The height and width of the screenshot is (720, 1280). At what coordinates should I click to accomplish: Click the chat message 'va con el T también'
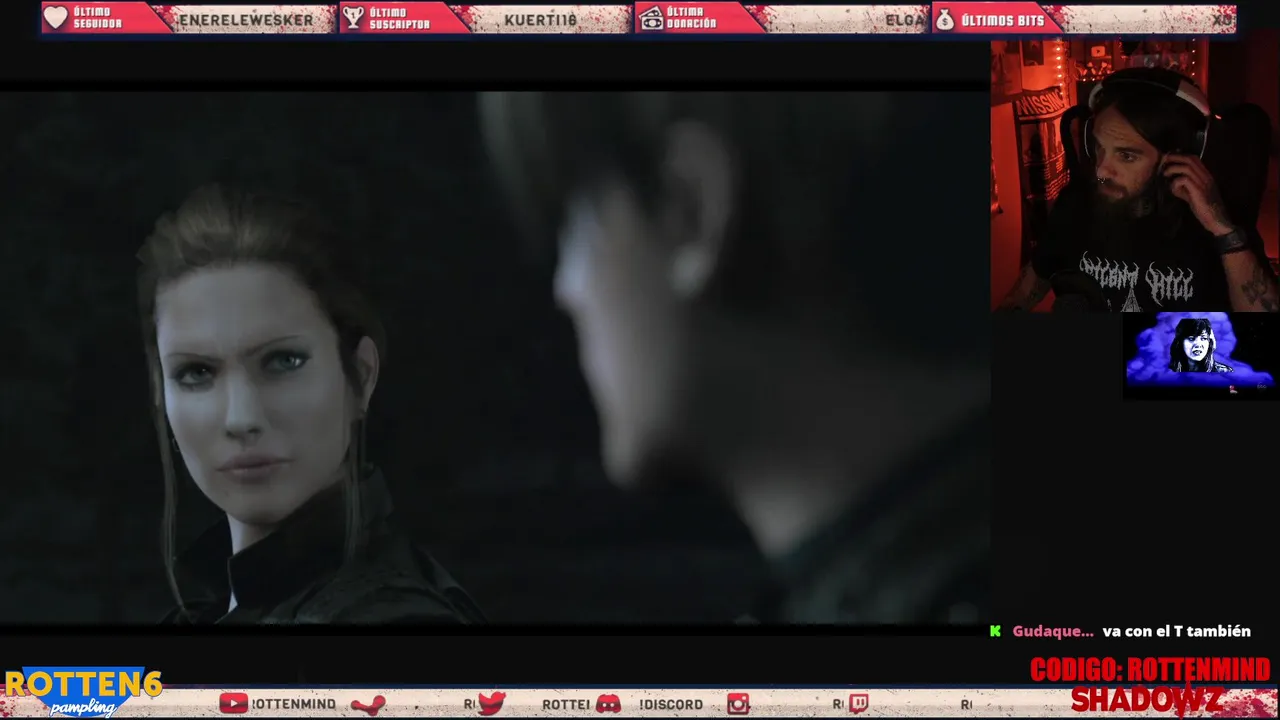click(1177, 631)
